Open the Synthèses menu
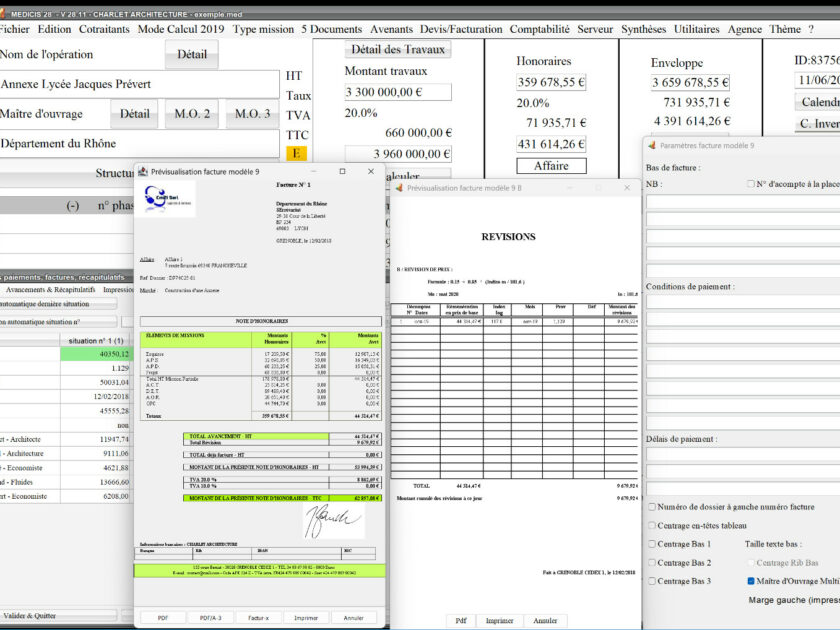This screenshot has width=840, height=630. point(643,29)
